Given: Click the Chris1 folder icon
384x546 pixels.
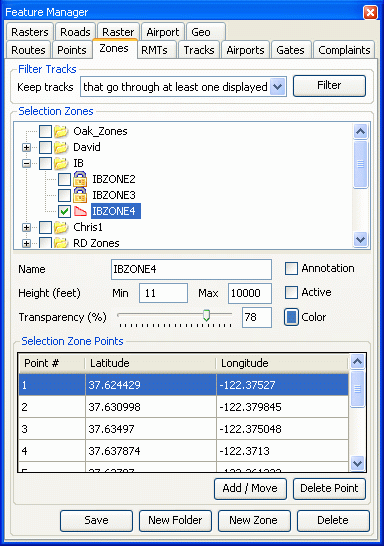Looking at the screenshot, I should [x=61, y=227].
